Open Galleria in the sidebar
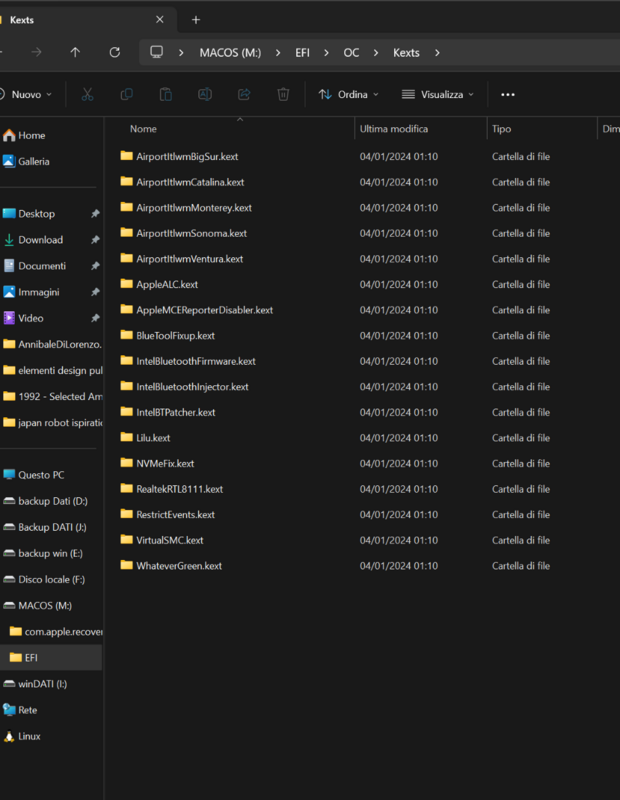 tap(26, 161)
